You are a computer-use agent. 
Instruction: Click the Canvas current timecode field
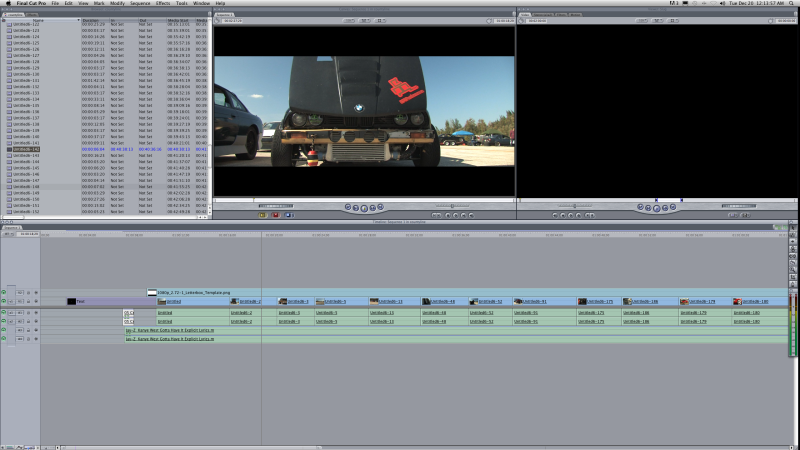504,21
